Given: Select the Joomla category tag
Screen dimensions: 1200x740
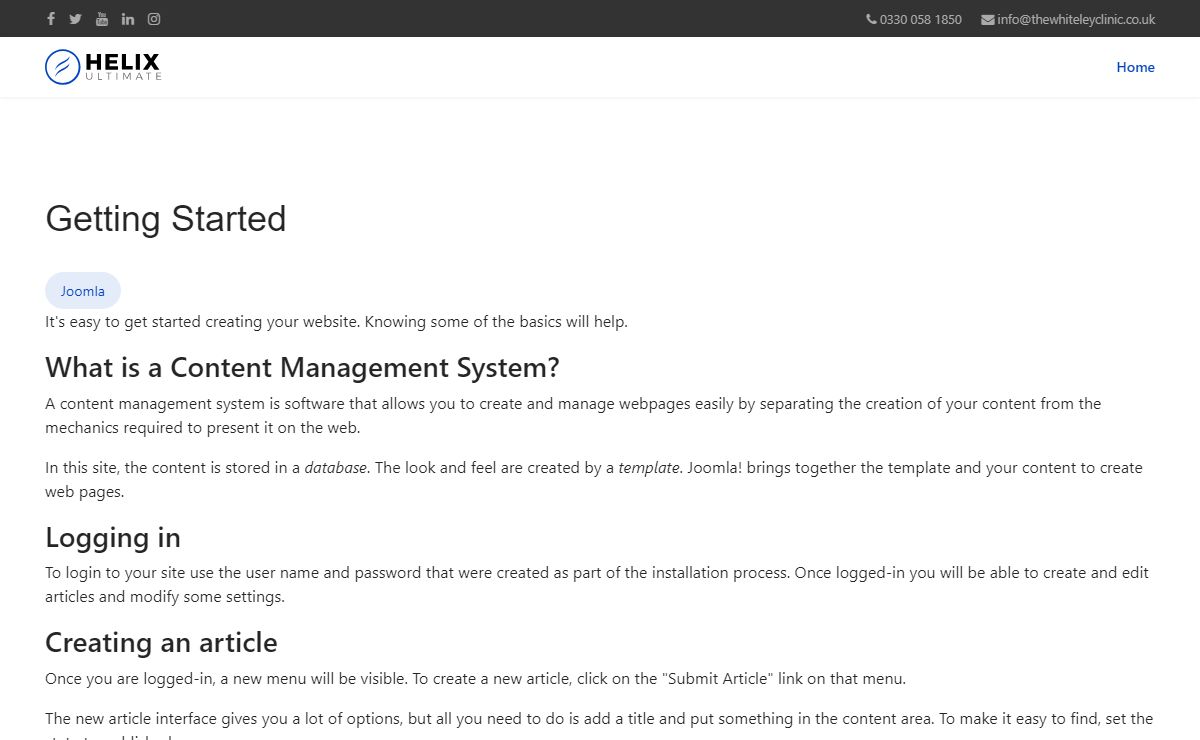Looking at the screenshot, I should click(83, 291).
